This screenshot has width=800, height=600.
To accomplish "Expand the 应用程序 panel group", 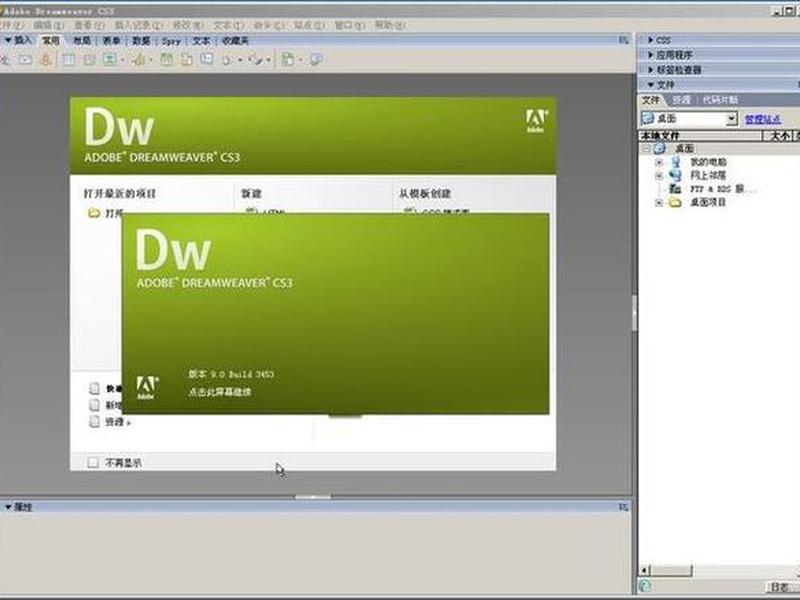I will point(651,55).
